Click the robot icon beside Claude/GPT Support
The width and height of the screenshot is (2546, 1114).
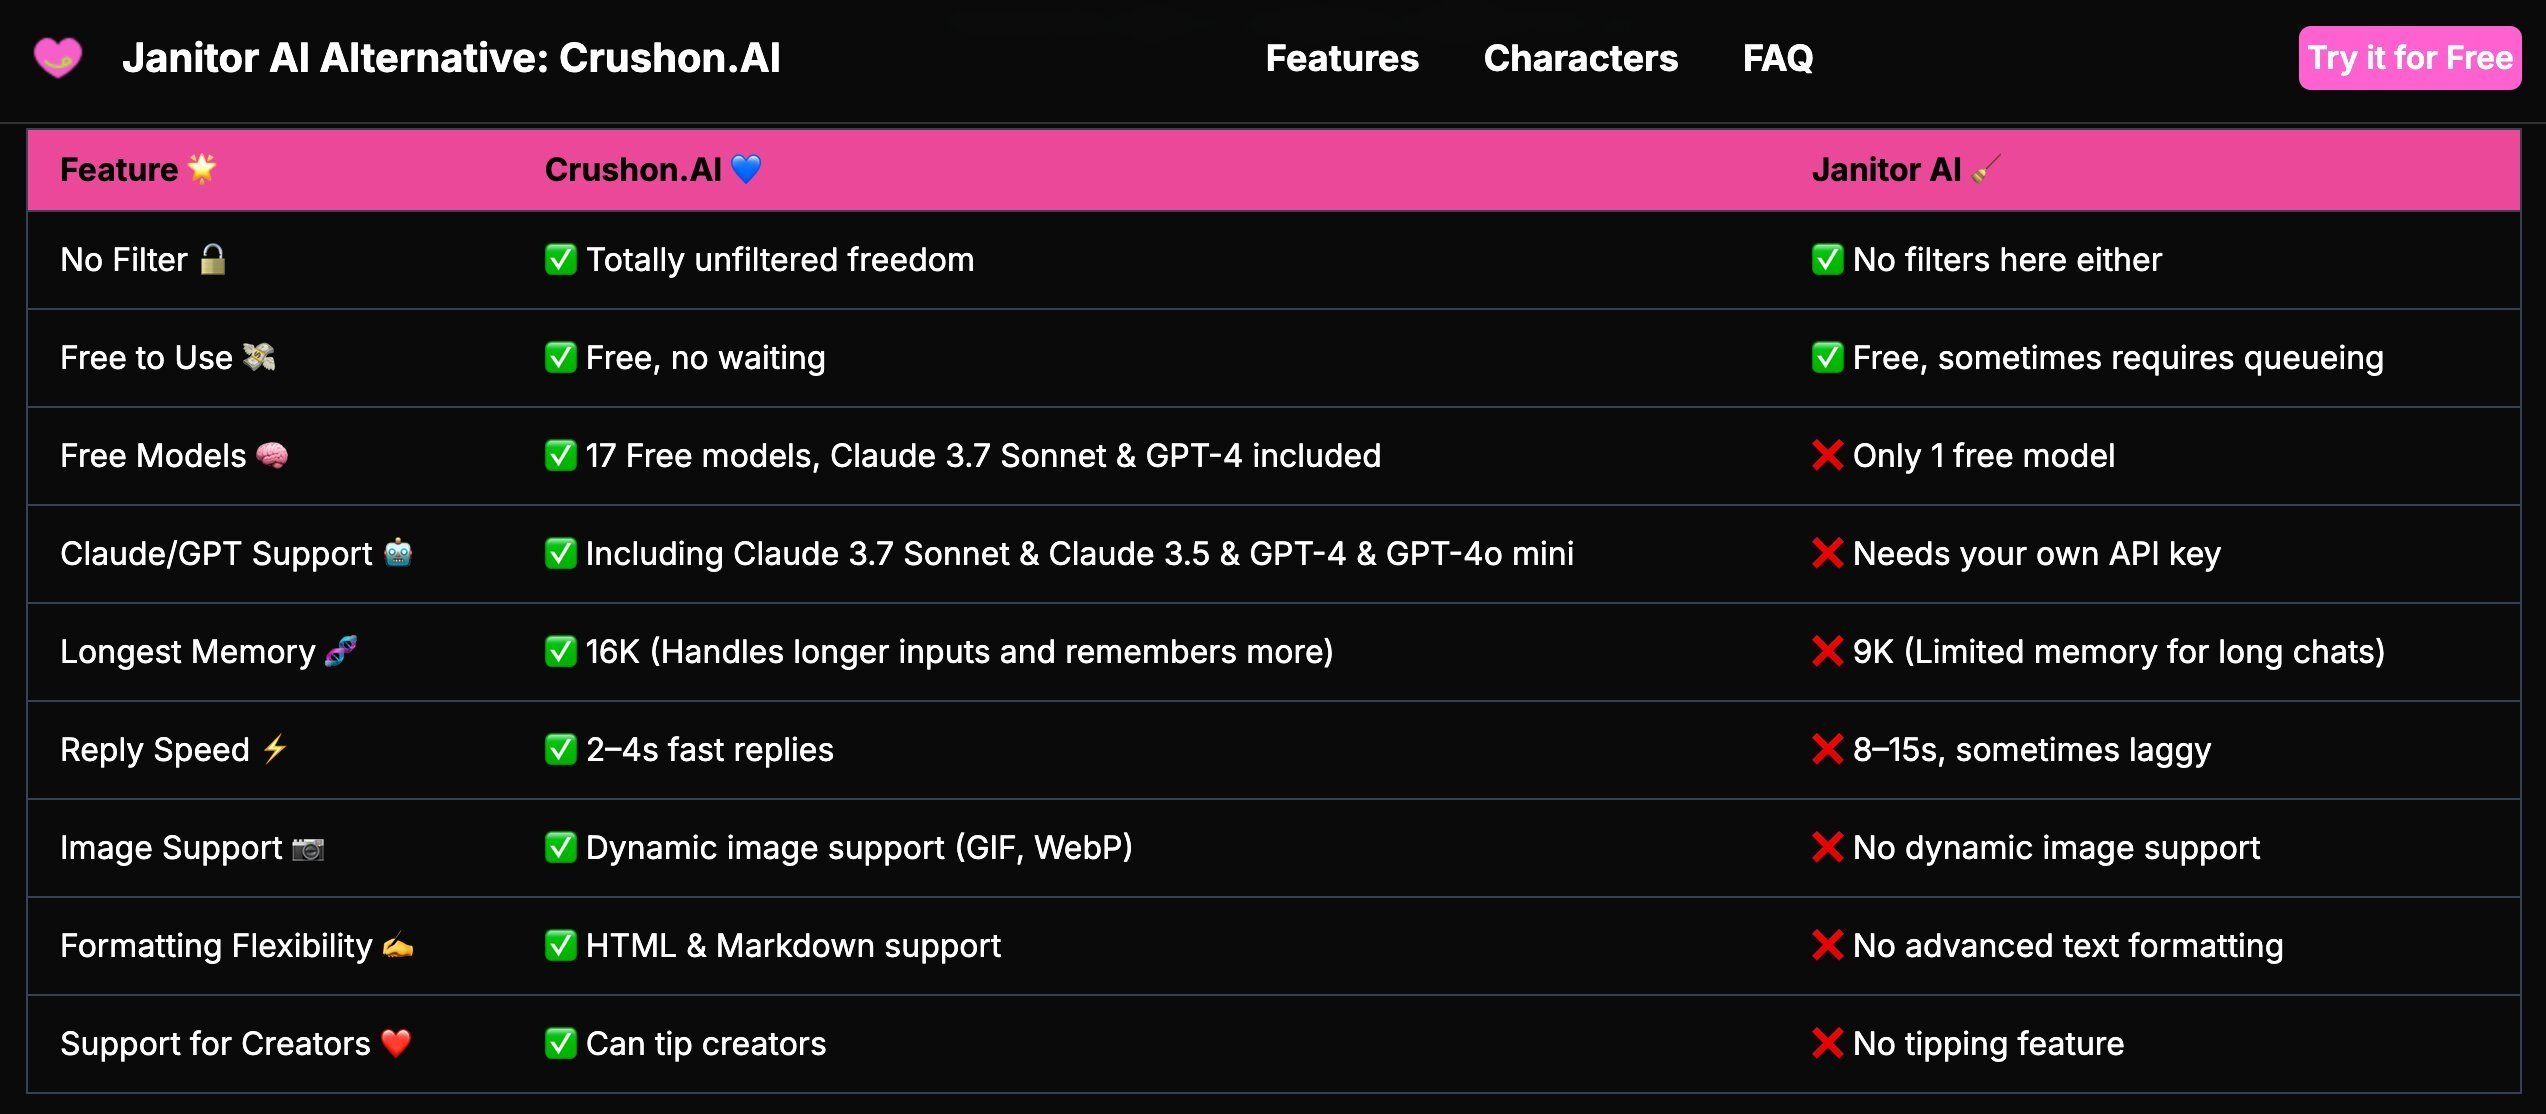(x=398, y=553)
